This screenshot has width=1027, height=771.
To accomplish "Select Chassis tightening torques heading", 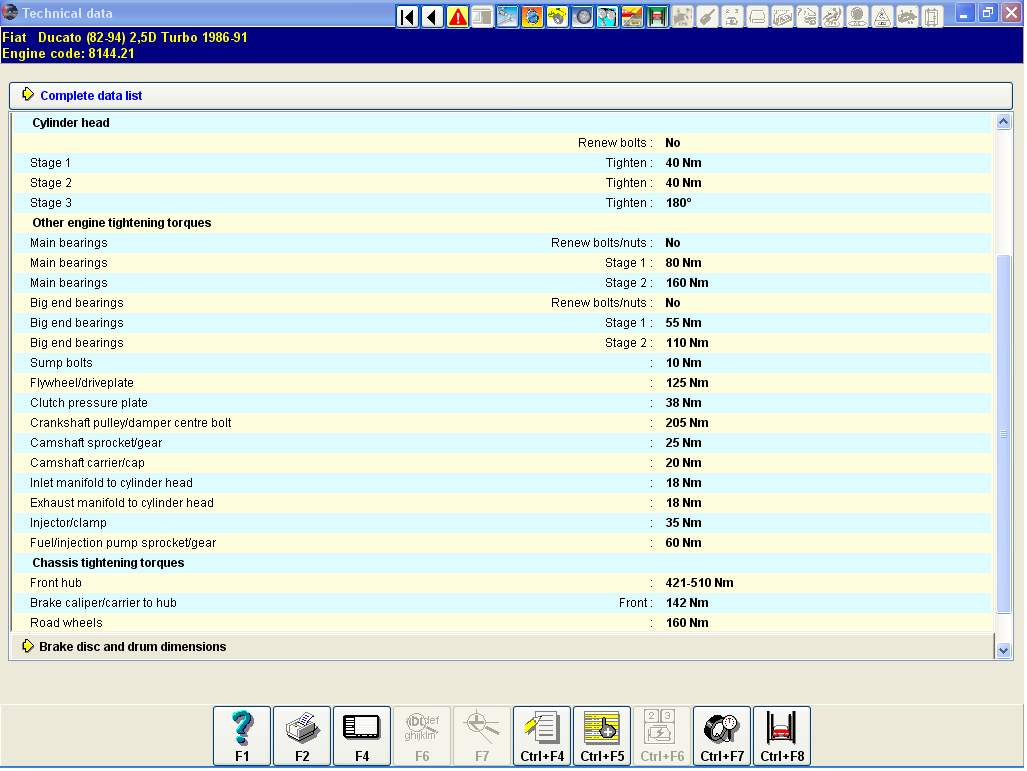I will tap(108, 563).
